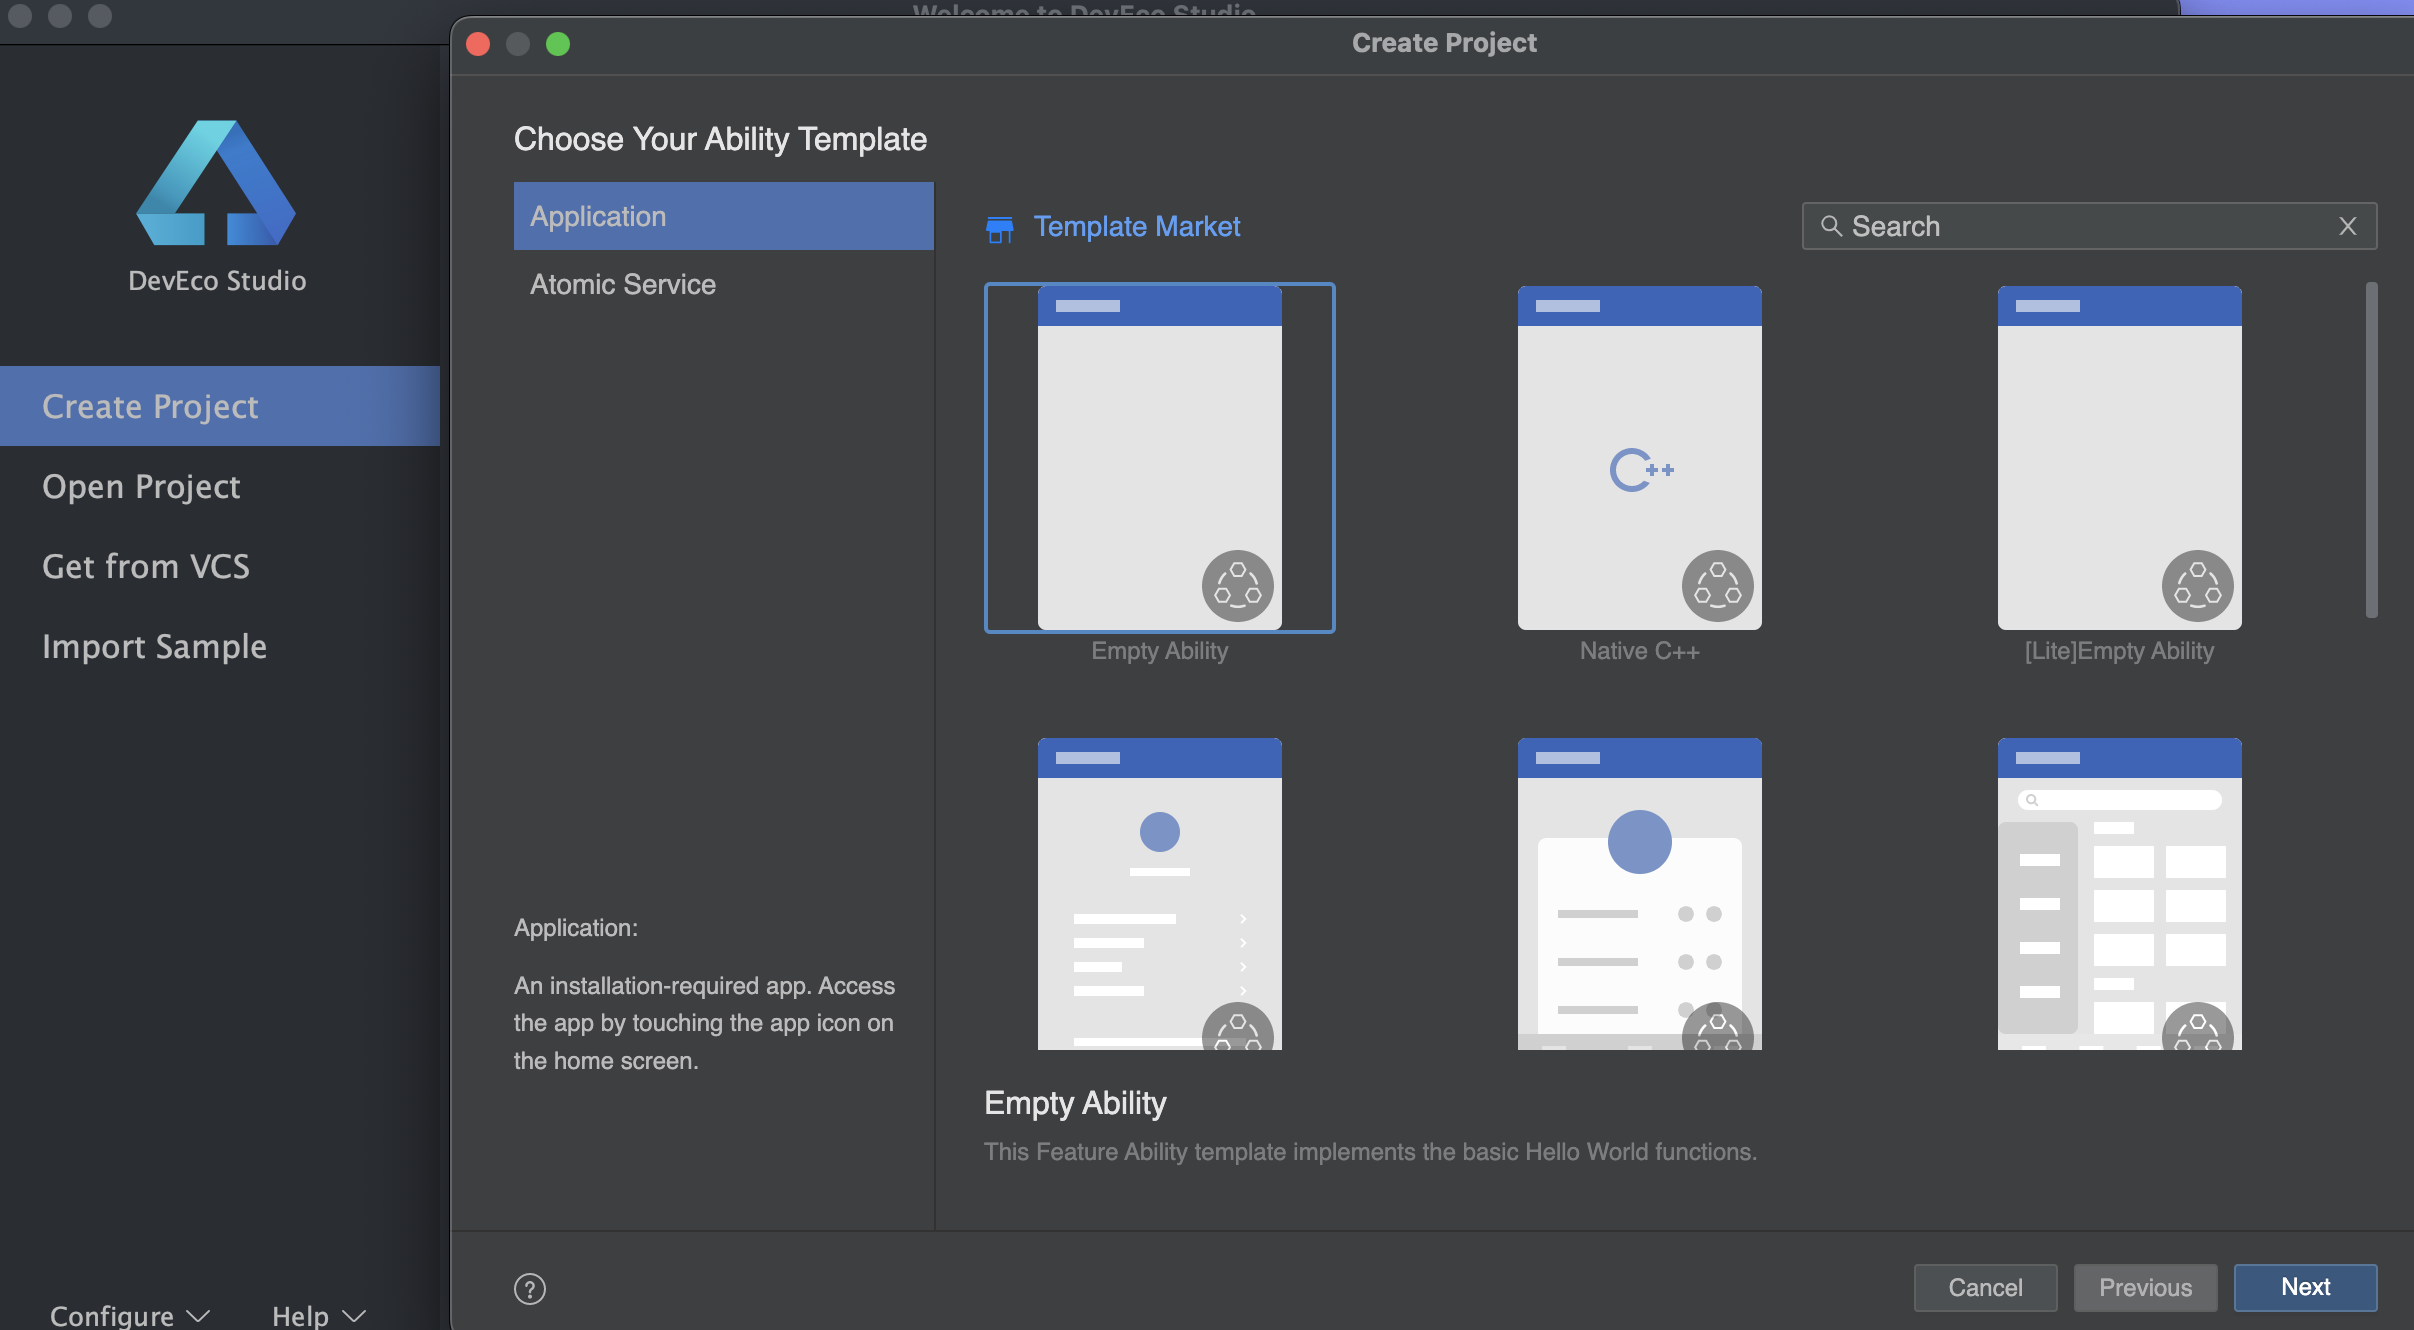Click the search magnifier icon
Screen dimensions: 2414x1330
pyautogui.click(x=1831, y=226)
